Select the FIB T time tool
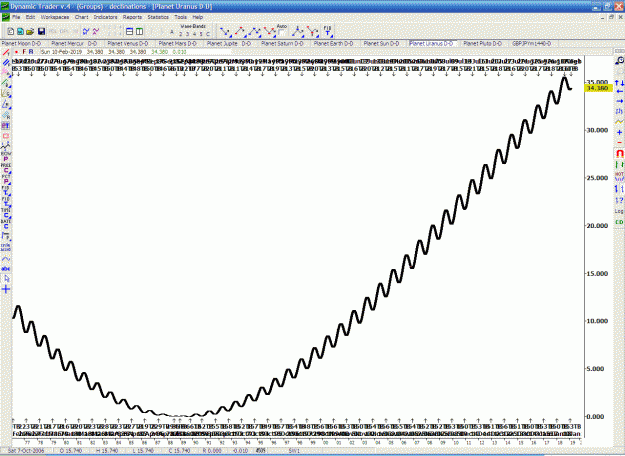The width and height of the screenshot is (625, 456). pos(328,31)
